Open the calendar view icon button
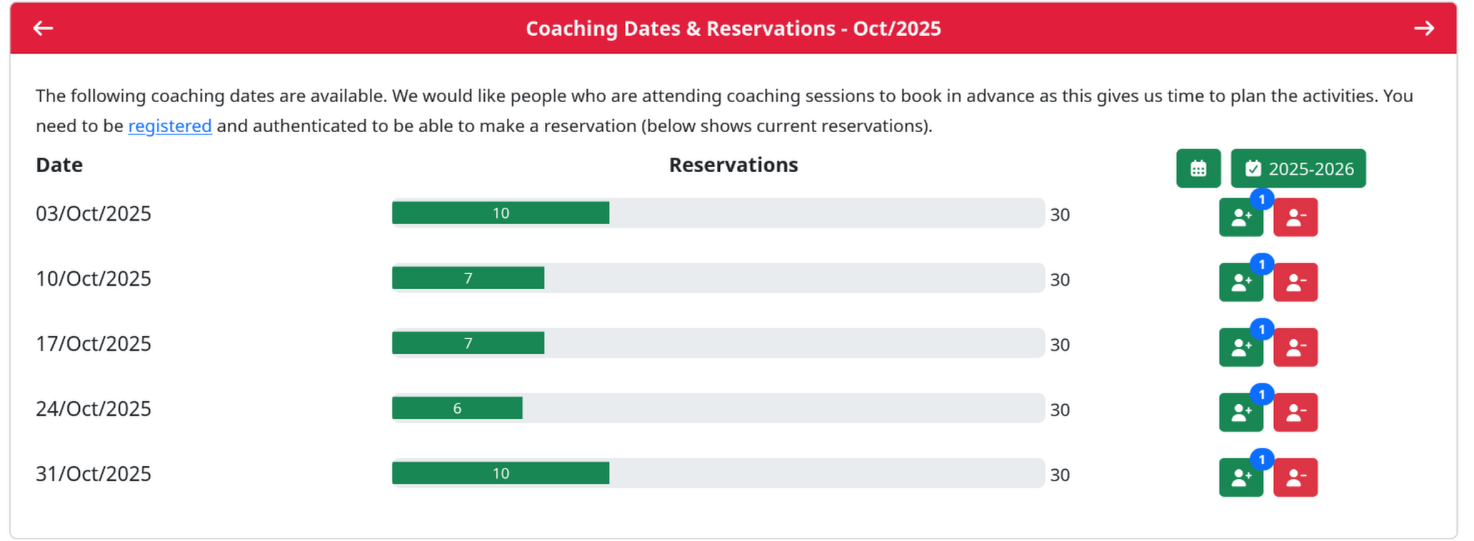1474x541 pixels. (x=1198, y=169)
